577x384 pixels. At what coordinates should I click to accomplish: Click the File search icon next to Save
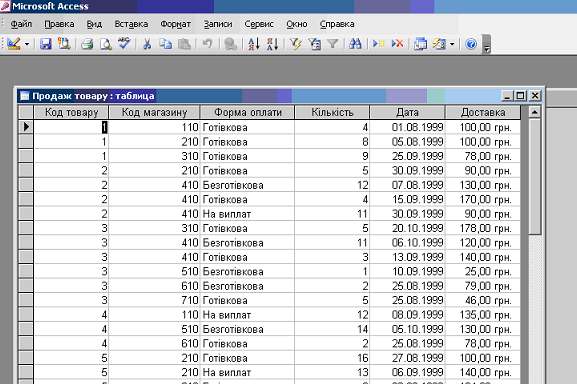[64, 44]
